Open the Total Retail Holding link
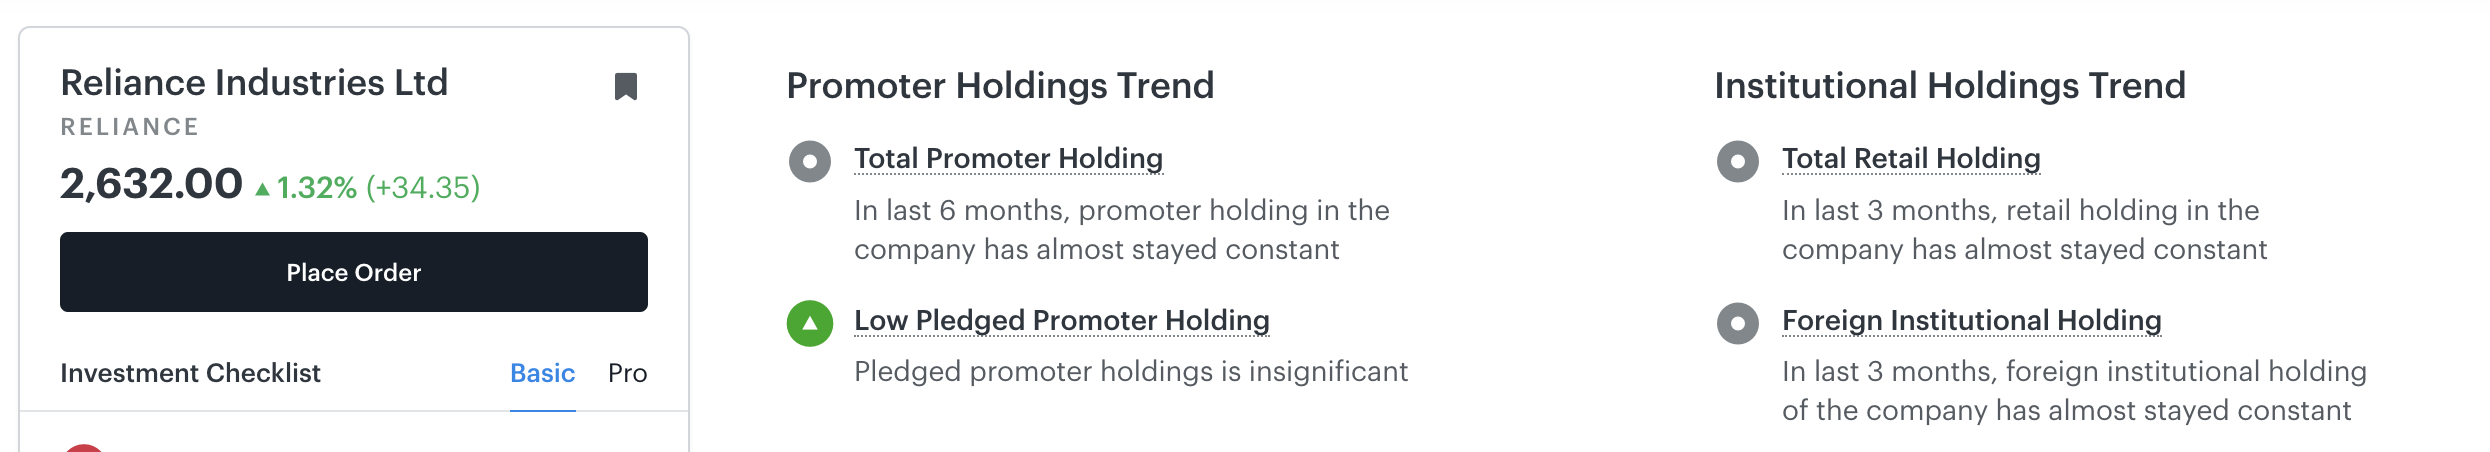Screen dimensions: 2490x452 point(1910,158)
